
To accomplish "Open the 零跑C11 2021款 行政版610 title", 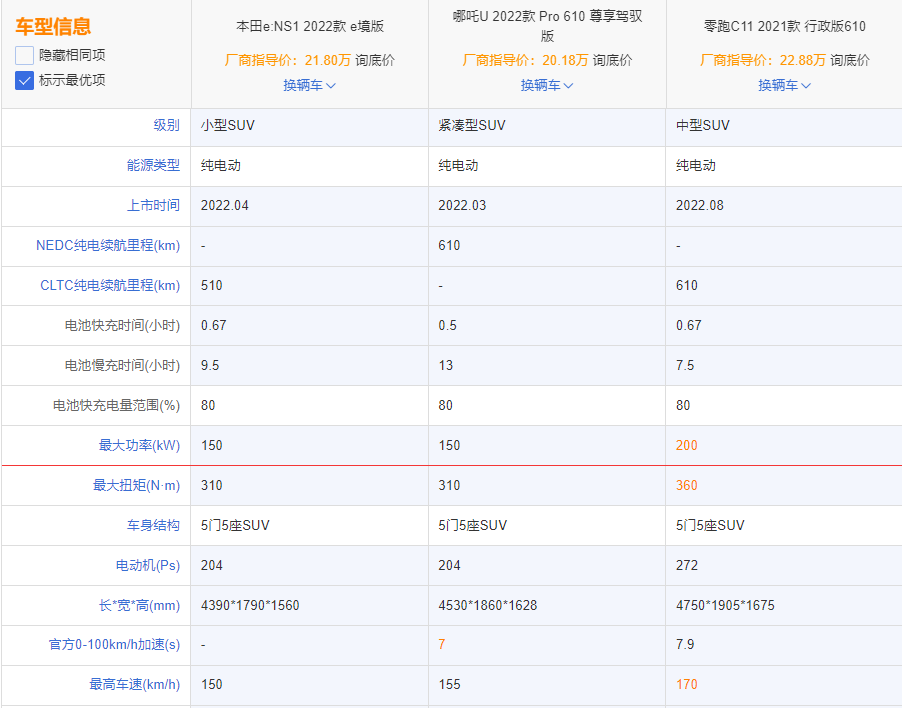I will (784, 27).
